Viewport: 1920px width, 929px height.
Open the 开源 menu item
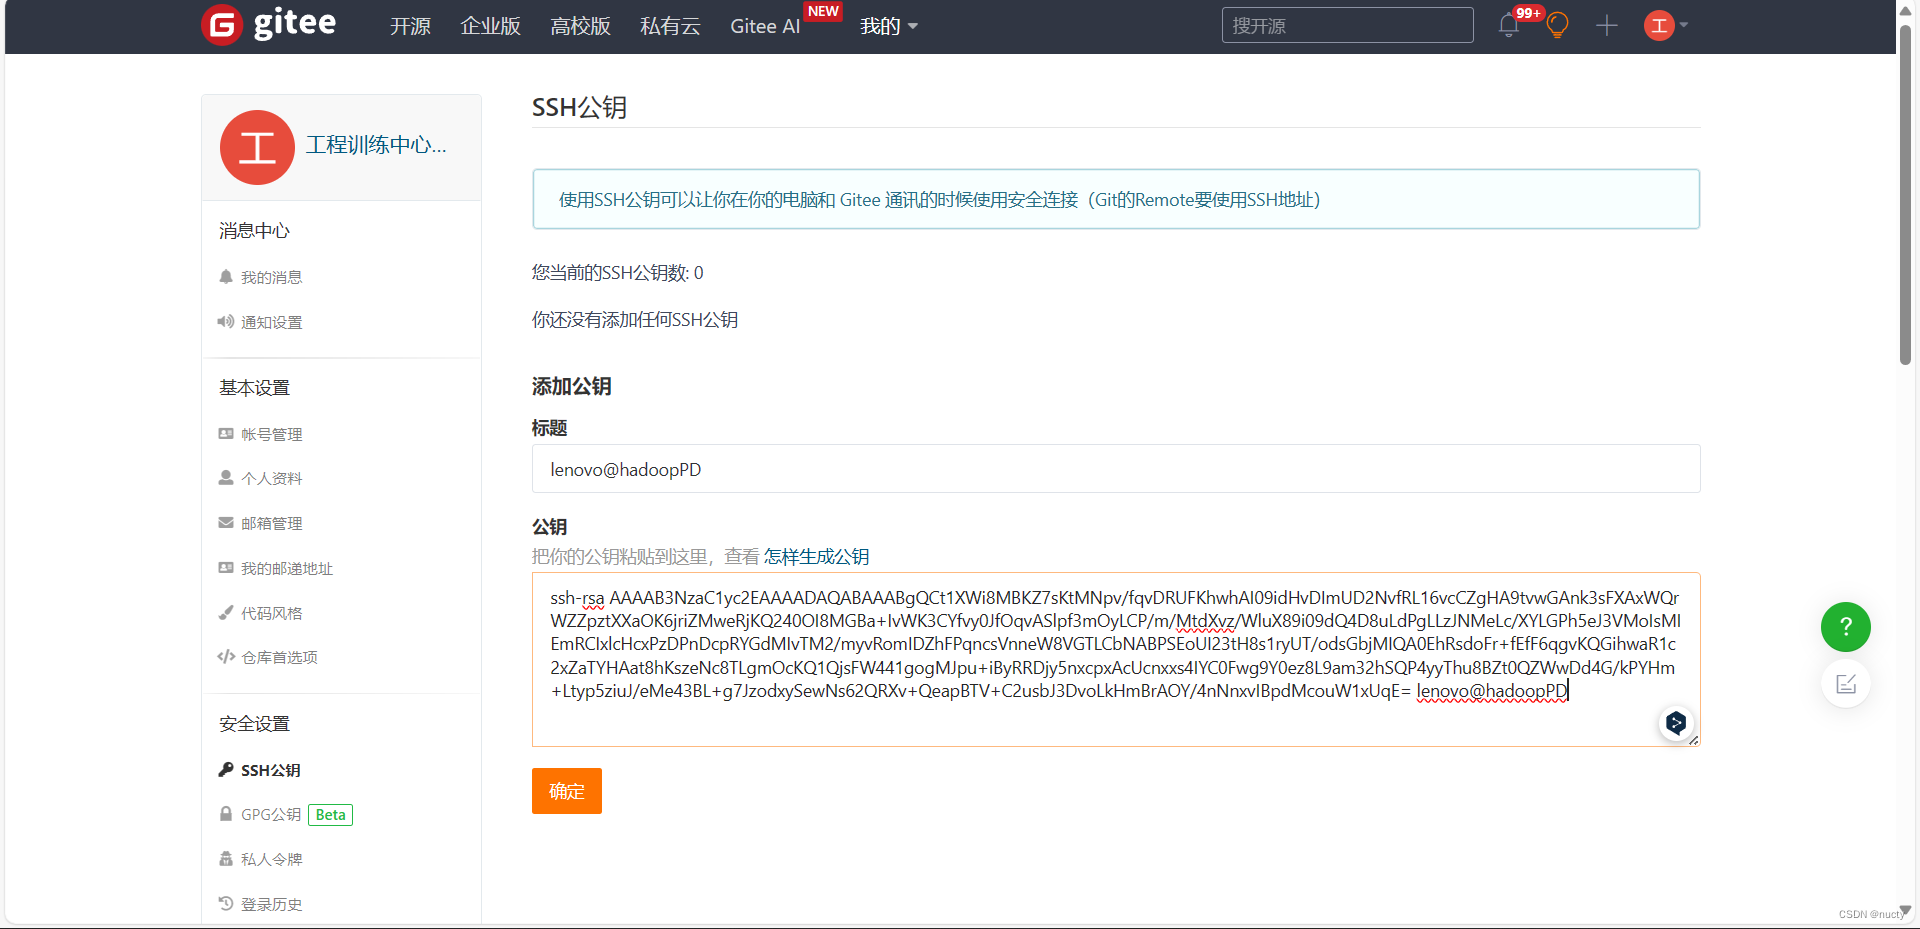click(x=410, y=26)
